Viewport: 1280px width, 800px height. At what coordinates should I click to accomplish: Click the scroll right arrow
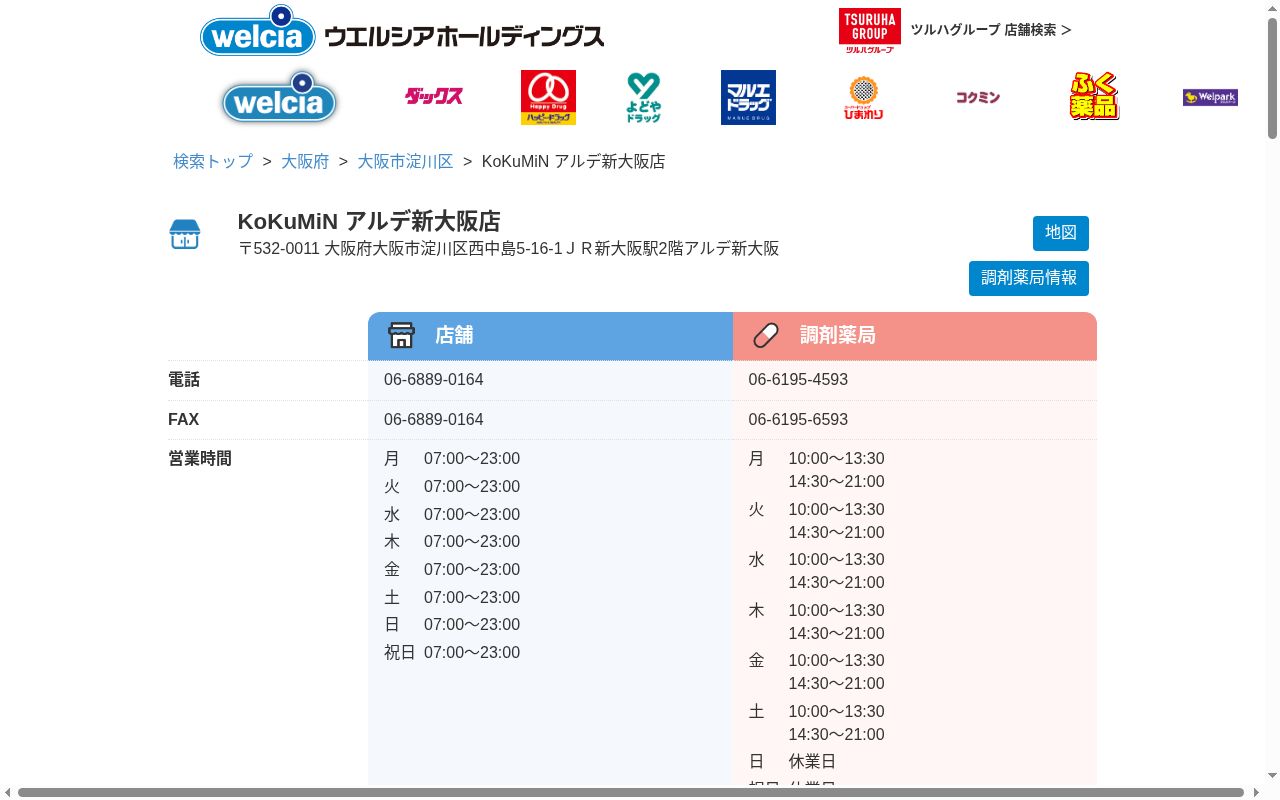click(1256, 793)
